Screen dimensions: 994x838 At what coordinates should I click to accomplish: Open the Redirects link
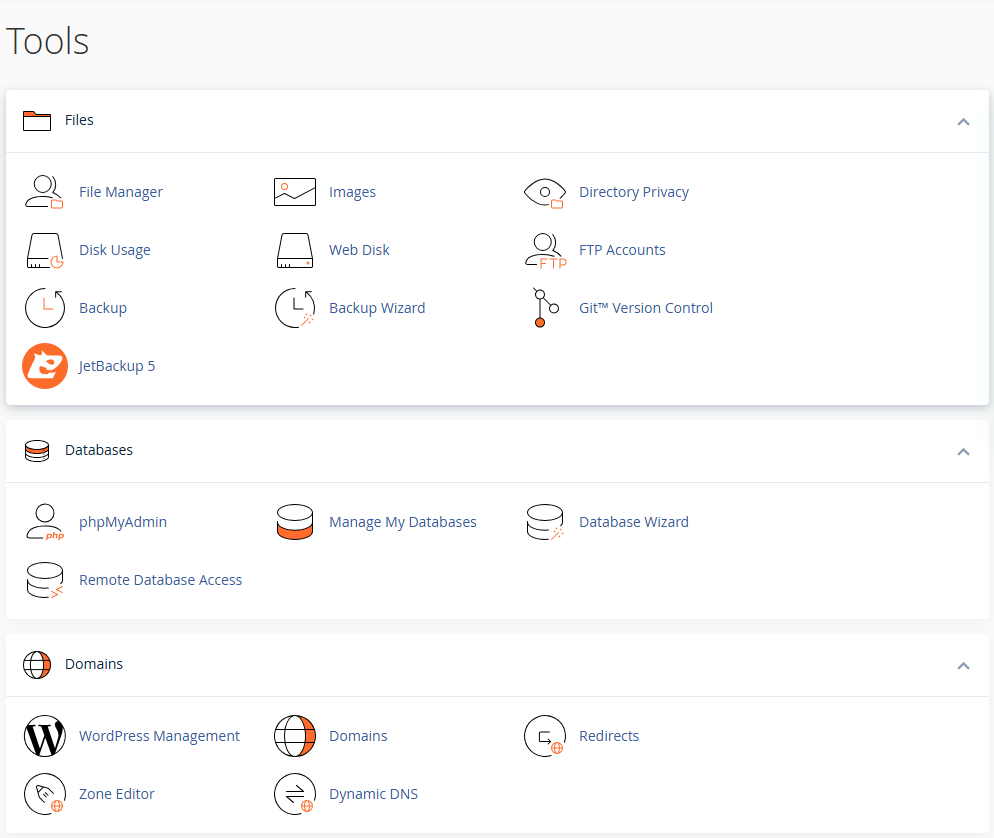609,737
